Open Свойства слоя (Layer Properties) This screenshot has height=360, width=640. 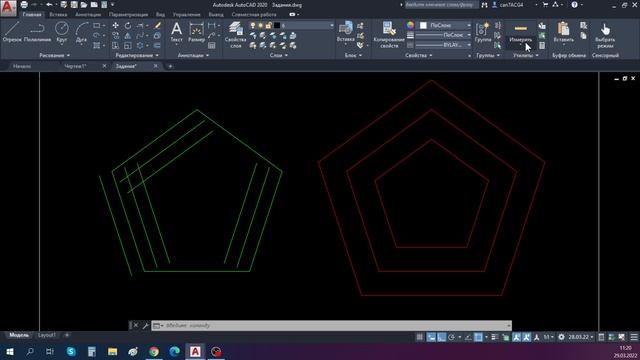click(236, 35)
